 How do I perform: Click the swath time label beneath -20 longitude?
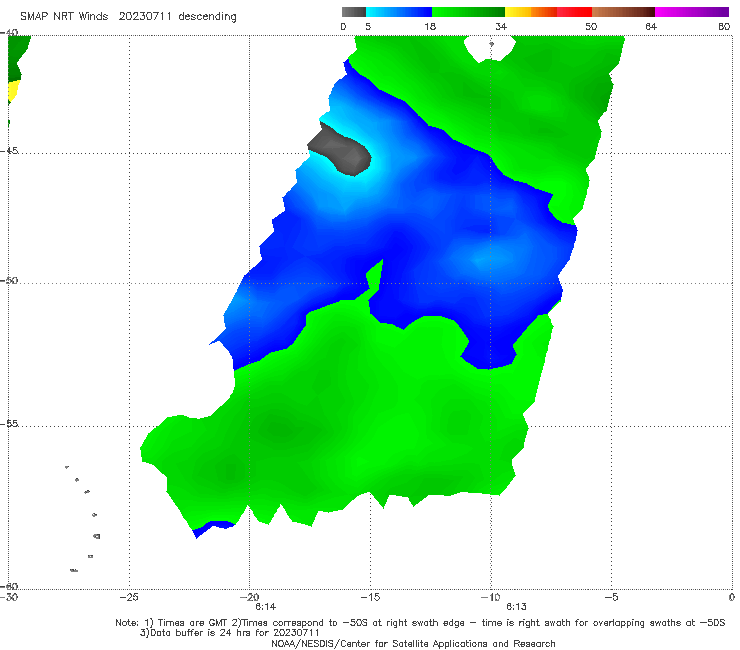click(x=266, y=607)
